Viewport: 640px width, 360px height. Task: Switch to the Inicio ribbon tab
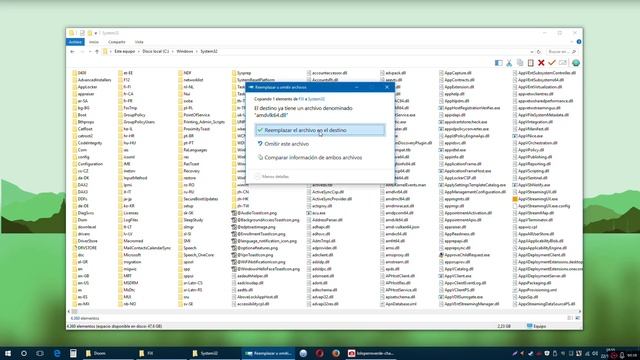click(94, 42)
